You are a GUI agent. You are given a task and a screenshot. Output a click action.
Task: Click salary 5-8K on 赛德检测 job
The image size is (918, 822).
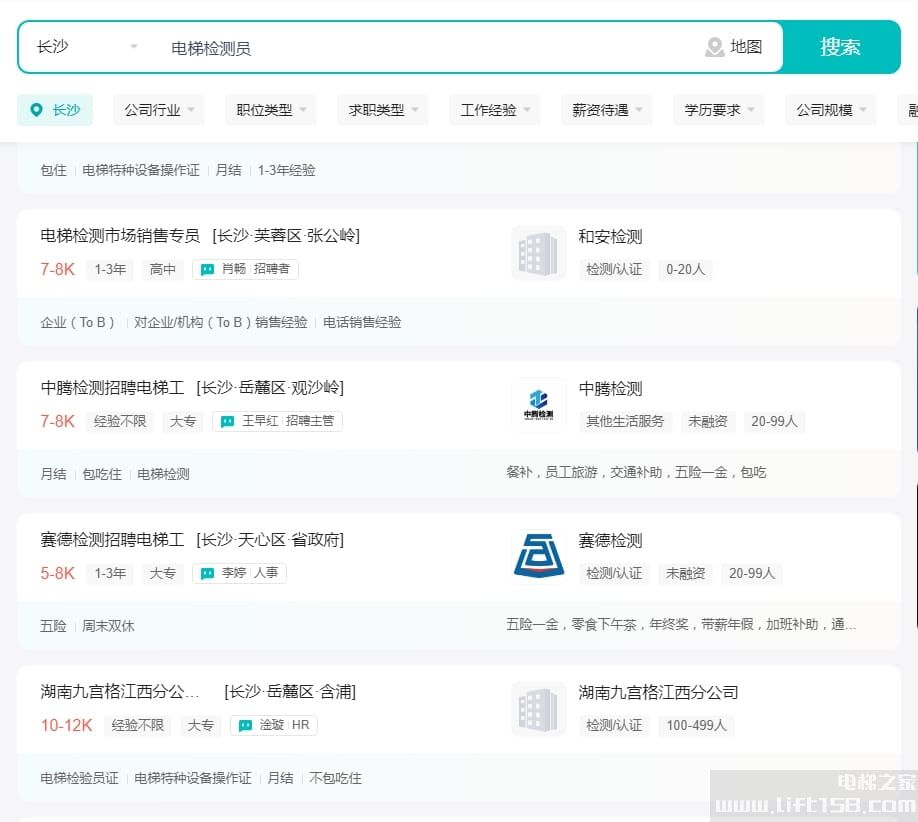57,573
